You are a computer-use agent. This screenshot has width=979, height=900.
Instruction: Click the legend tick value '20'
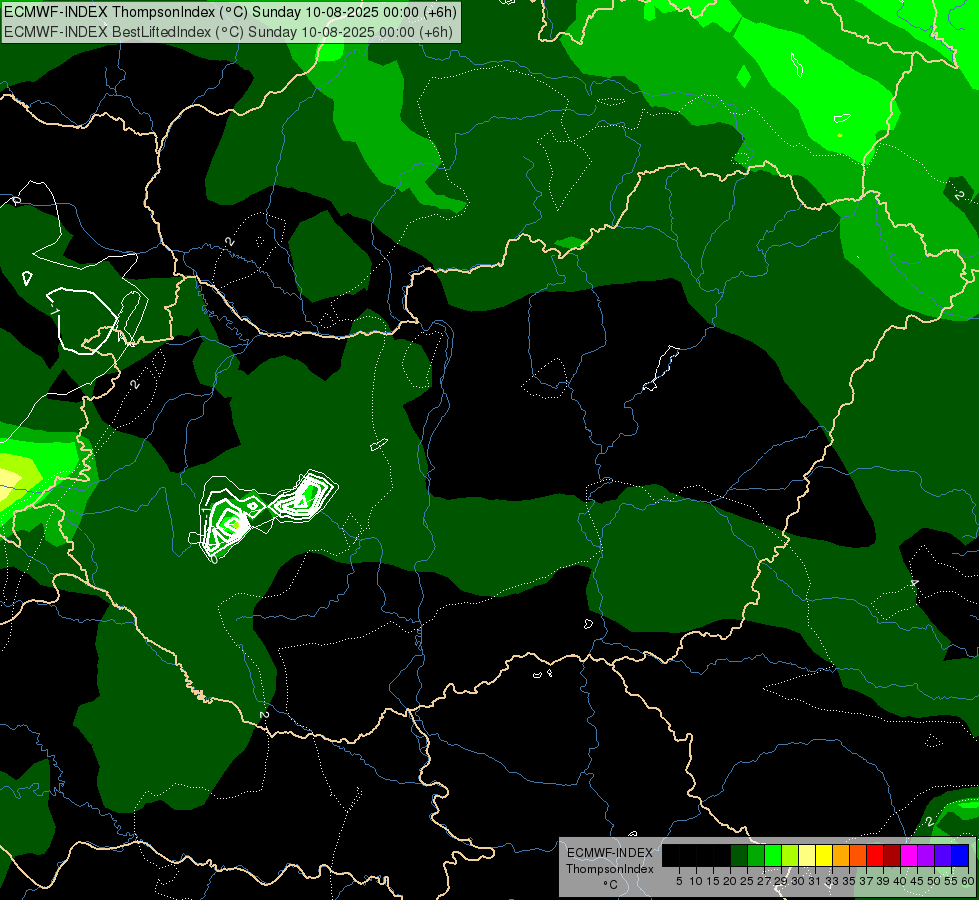tap(731, 881)
